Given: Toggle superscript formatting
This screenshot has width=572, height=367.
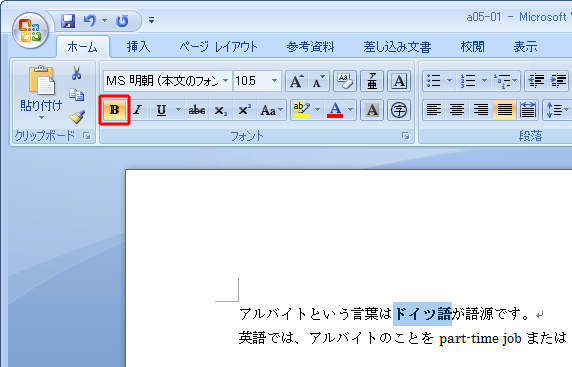Looking at the screenshot, I should point(244,110).
